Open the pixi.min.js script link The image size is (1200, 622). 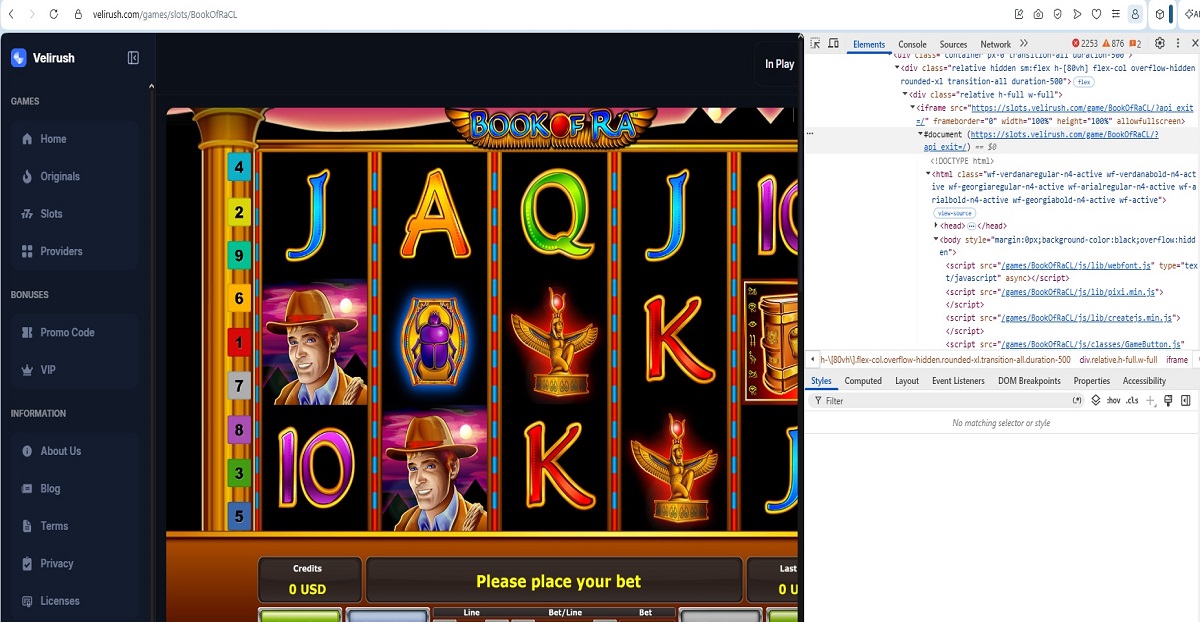pos(1078,292)
